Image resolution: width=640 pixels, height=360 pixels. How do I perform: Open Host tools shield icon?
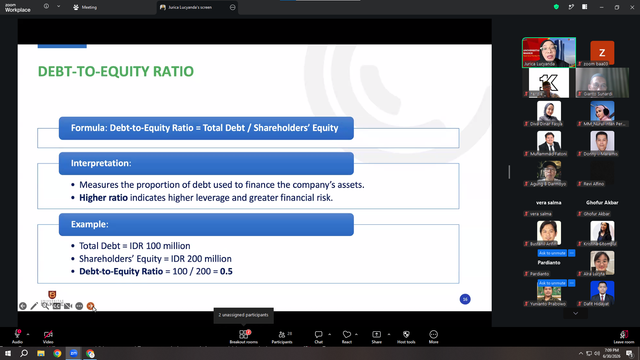coord(406,334)
